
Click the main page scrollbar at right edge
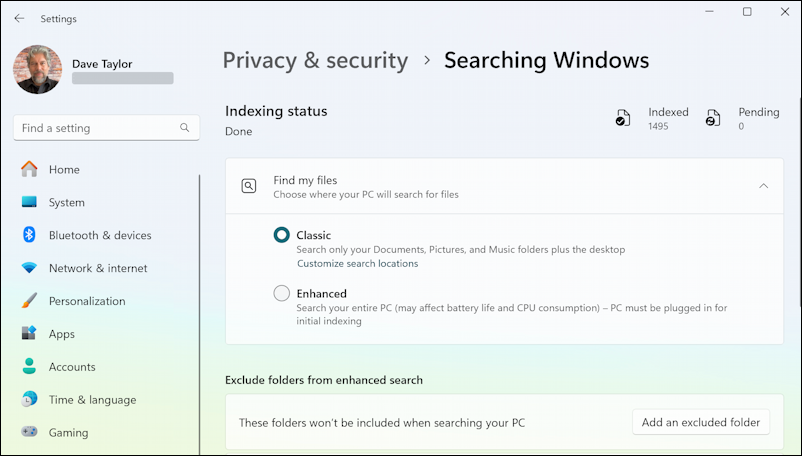point(799,204)
